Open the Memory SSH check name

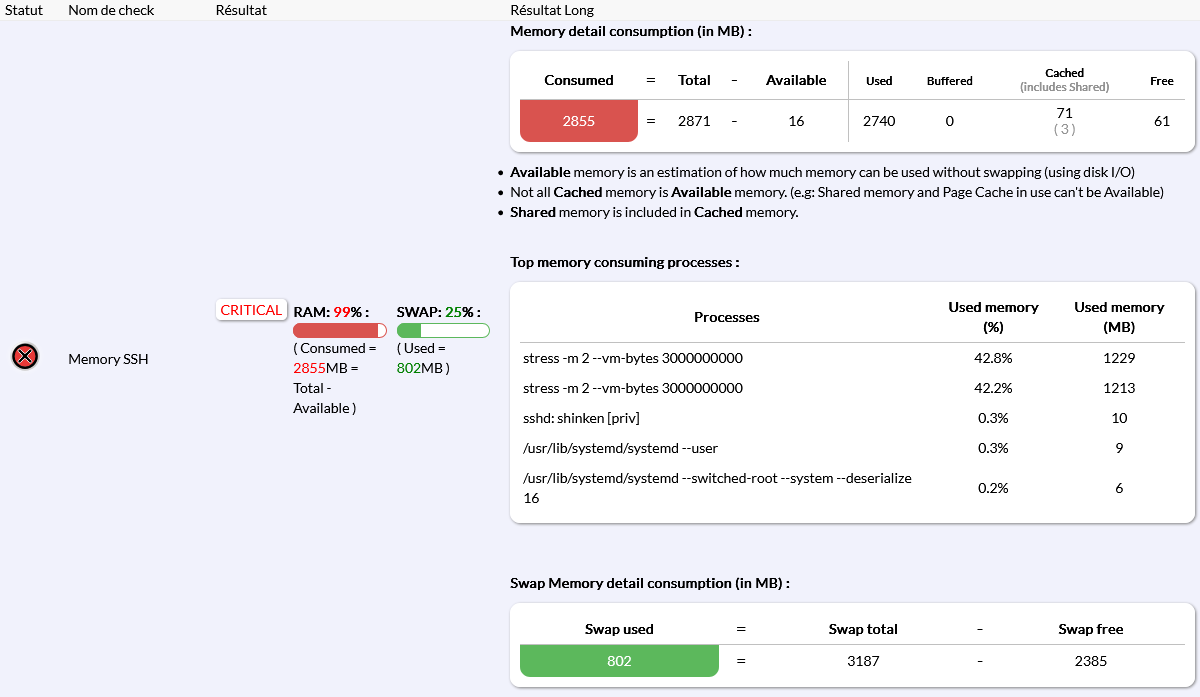click(x=108, y=358)
